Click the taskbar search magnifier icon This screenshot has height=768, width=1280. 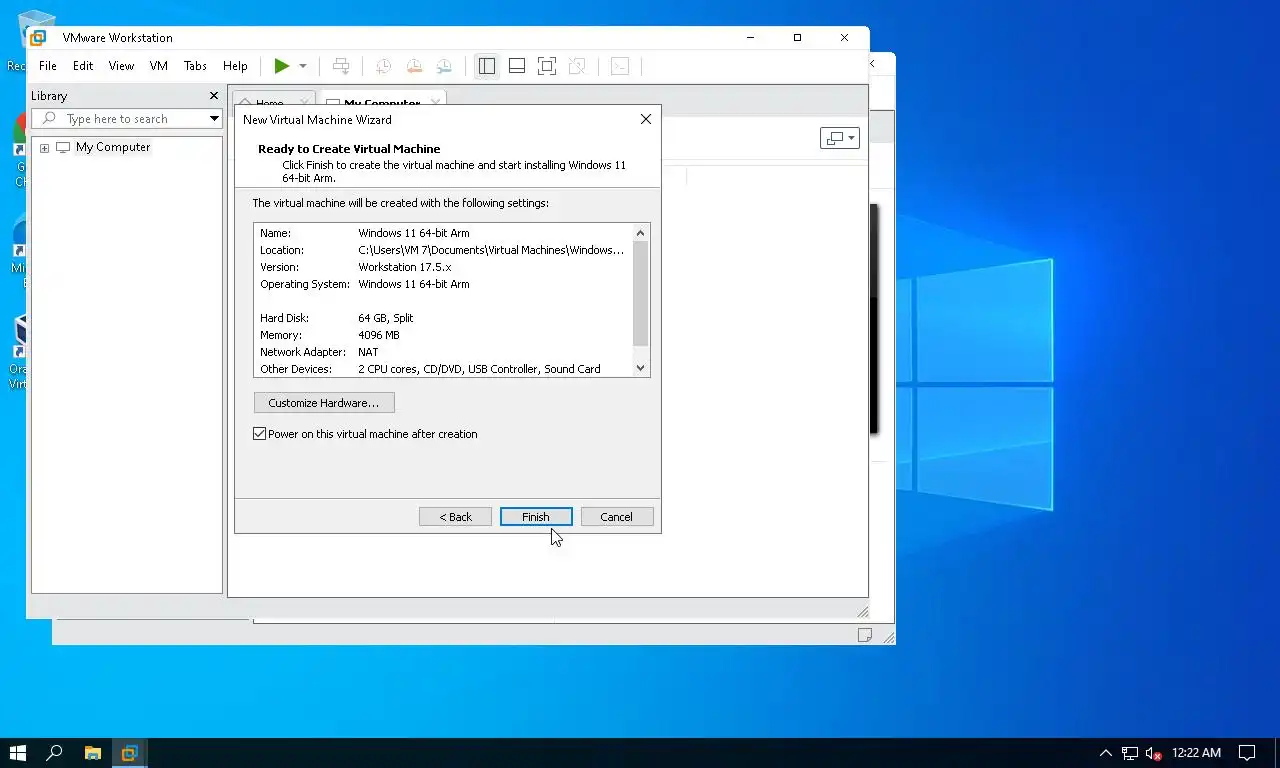click(x=55, y=753)
